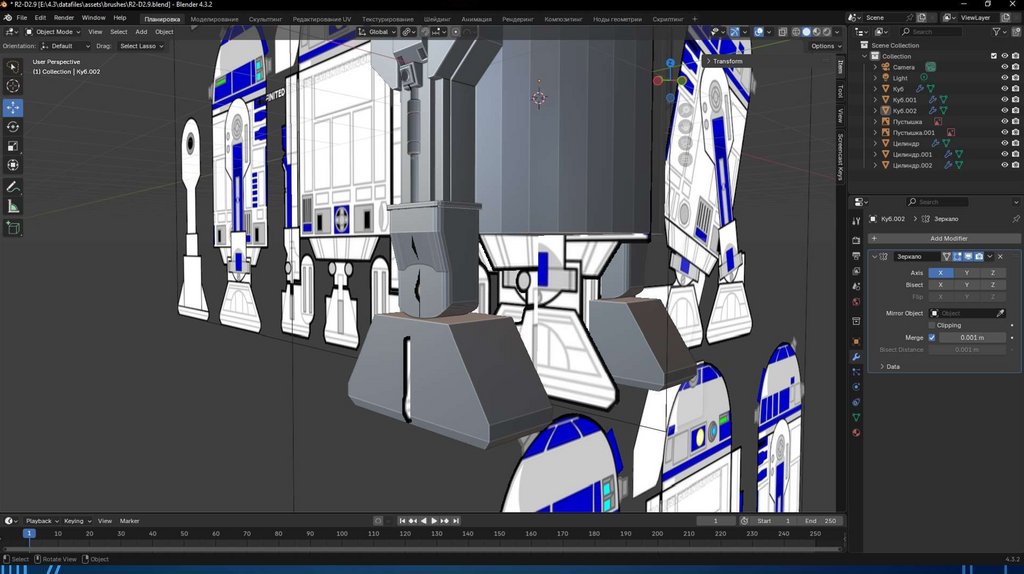Uncheck the Merge checkbox
Image resolution: width=1024 pixels, height=574 pixels.
(932, 338)
